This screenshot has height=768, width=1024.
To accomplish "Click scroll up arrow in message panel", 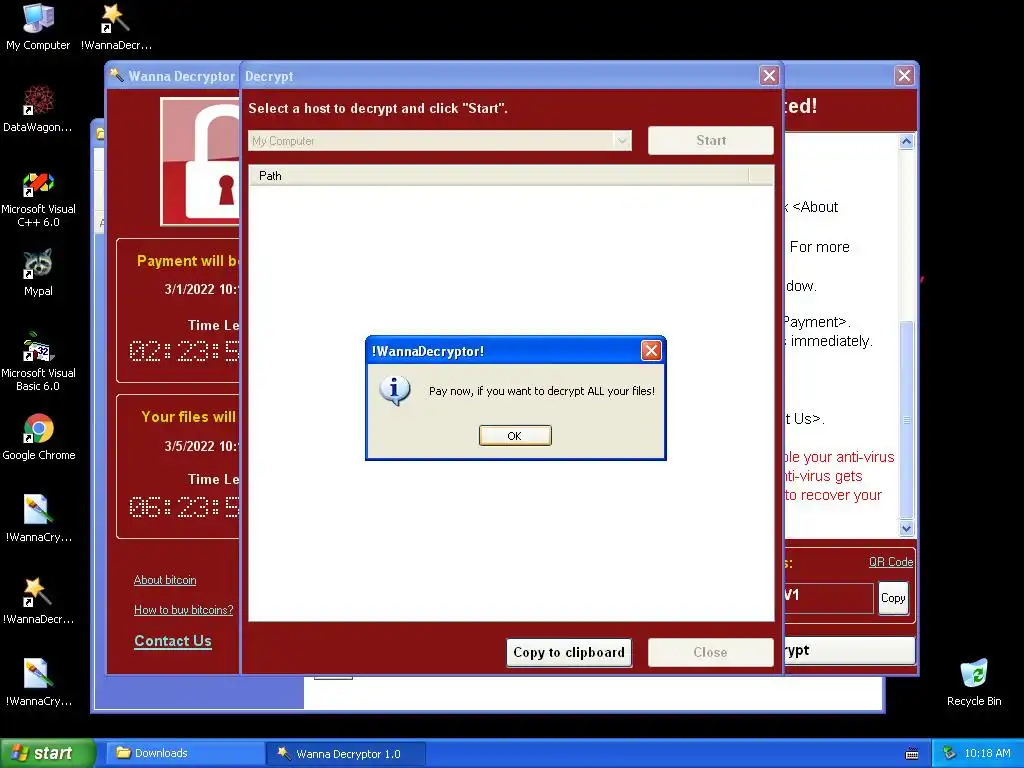I will [x=906, y=141].
